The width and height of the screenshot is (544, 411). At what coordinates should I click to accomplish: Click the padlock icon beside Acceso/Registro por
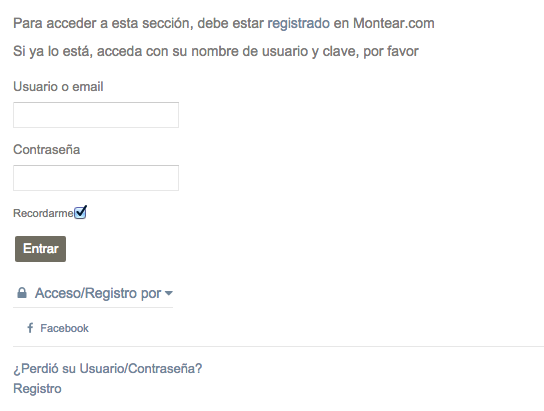[22, 293]
